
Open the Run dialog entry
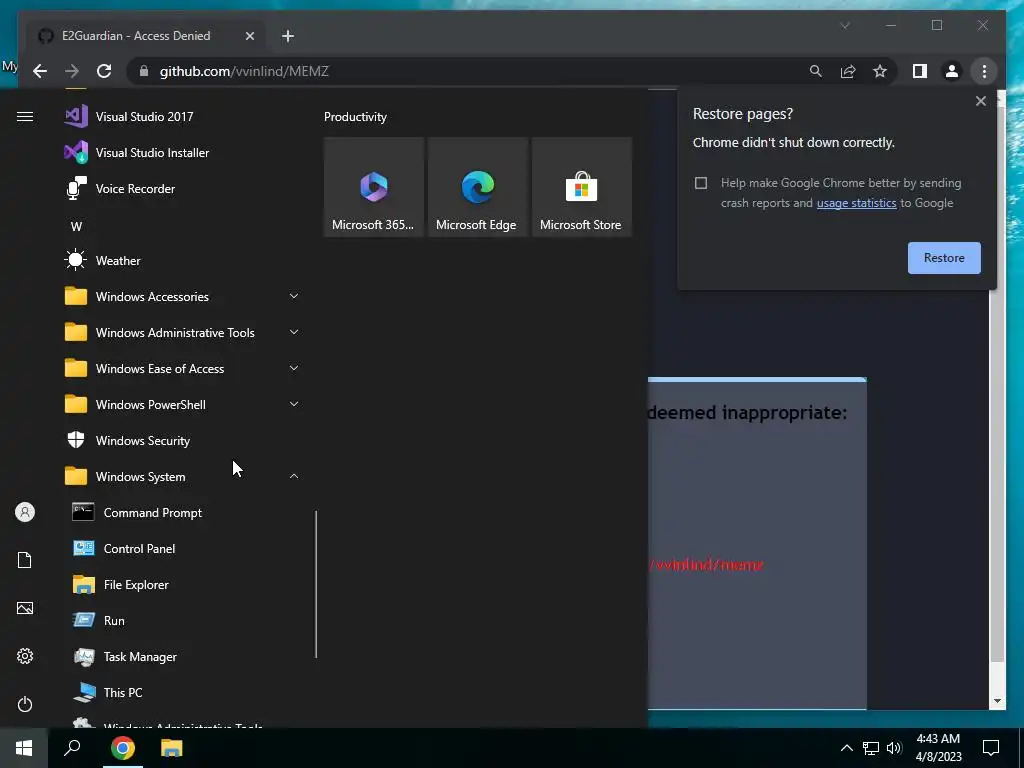coord(183,620)
